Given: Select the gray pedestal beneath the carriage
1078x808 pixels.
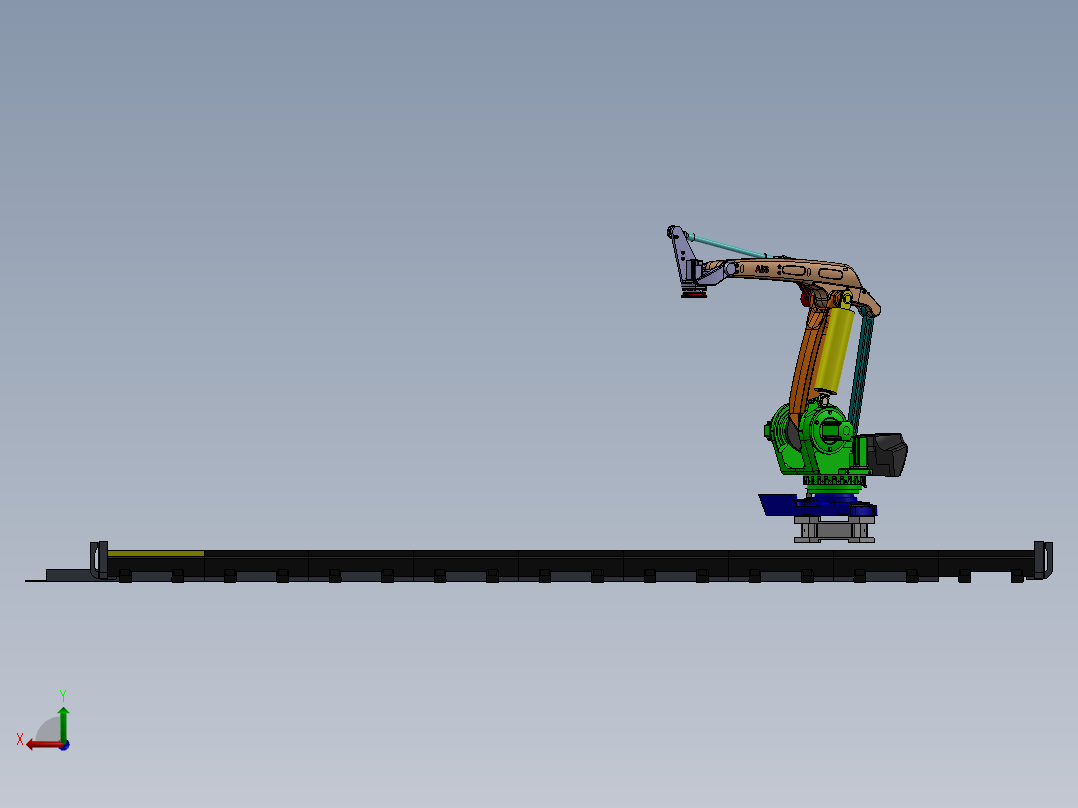Looking at the screenshot, I should click(x=834, y=529).
